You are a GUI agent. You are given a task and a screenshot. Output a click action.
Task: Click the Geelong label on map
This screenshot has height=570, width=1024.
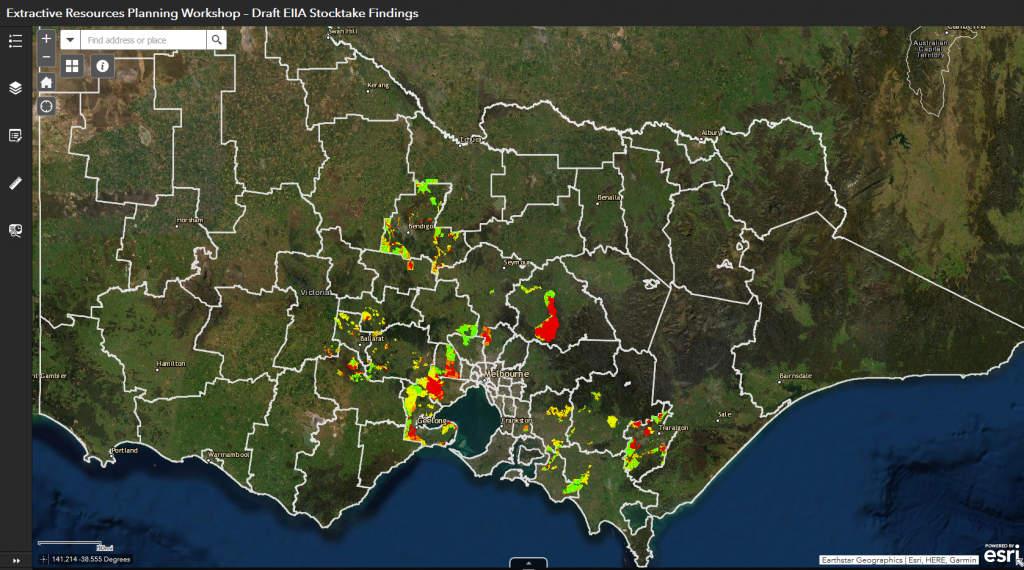pos(432,421)
